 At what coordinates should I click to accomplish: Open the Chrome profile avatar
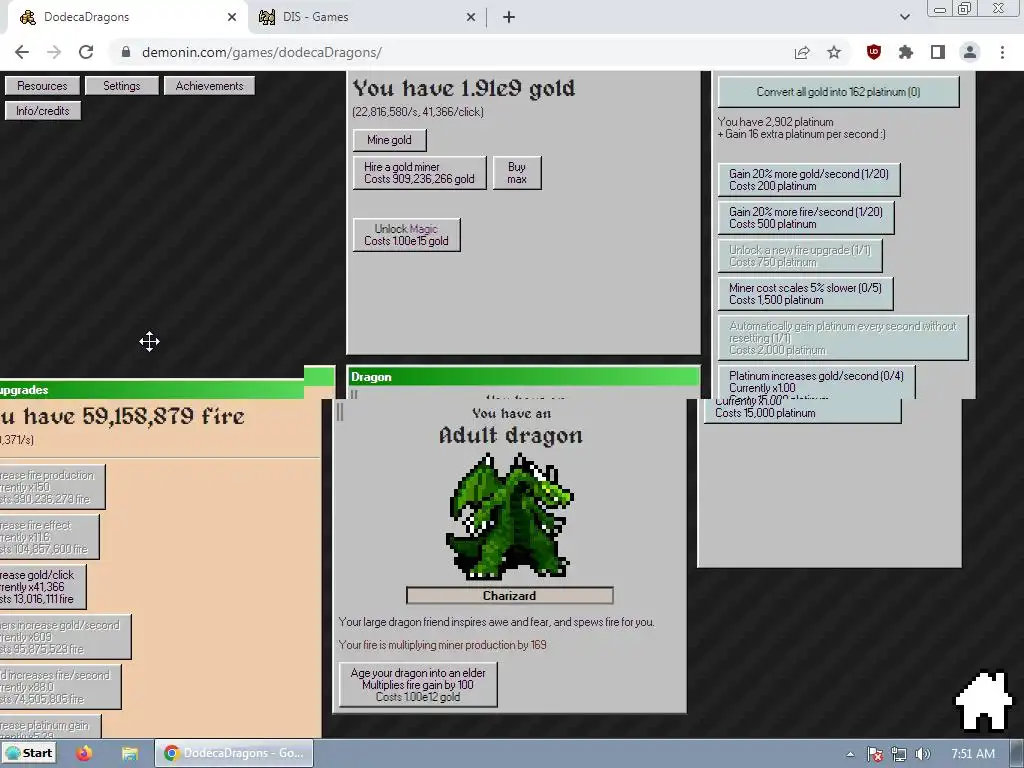tap(970, 52)
